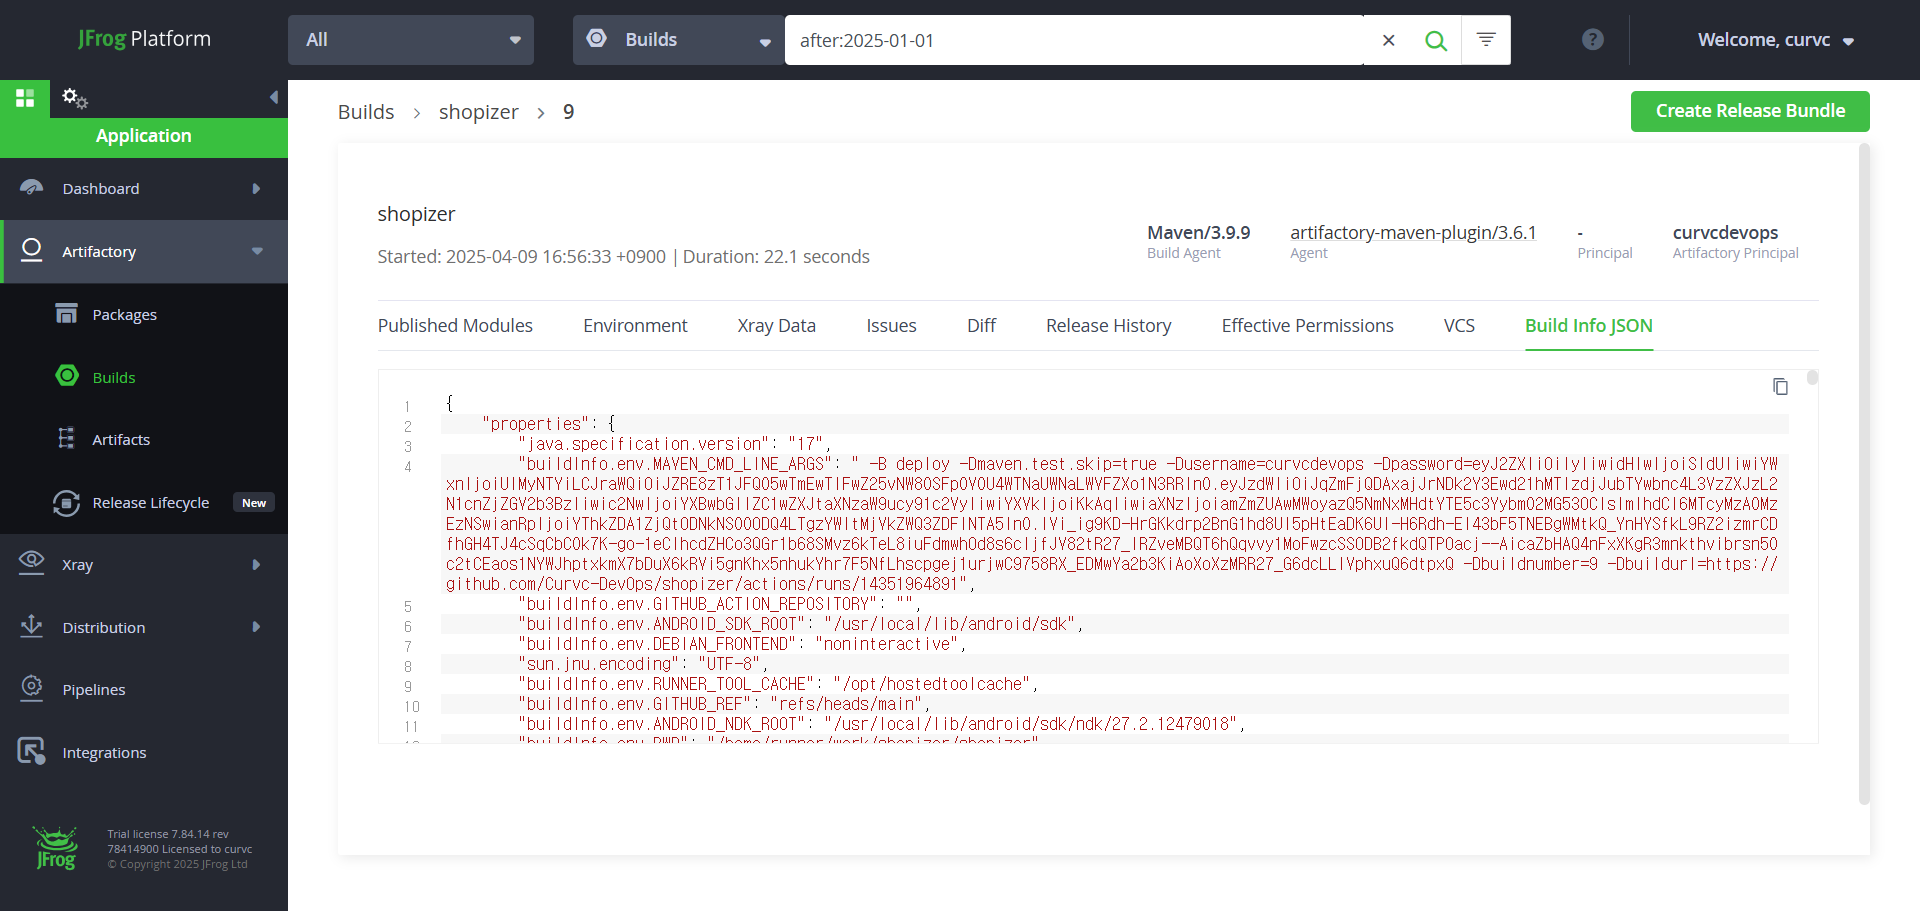The image size is (1920, 911).
Task: Click the Application section header
Action: (144, 137)
